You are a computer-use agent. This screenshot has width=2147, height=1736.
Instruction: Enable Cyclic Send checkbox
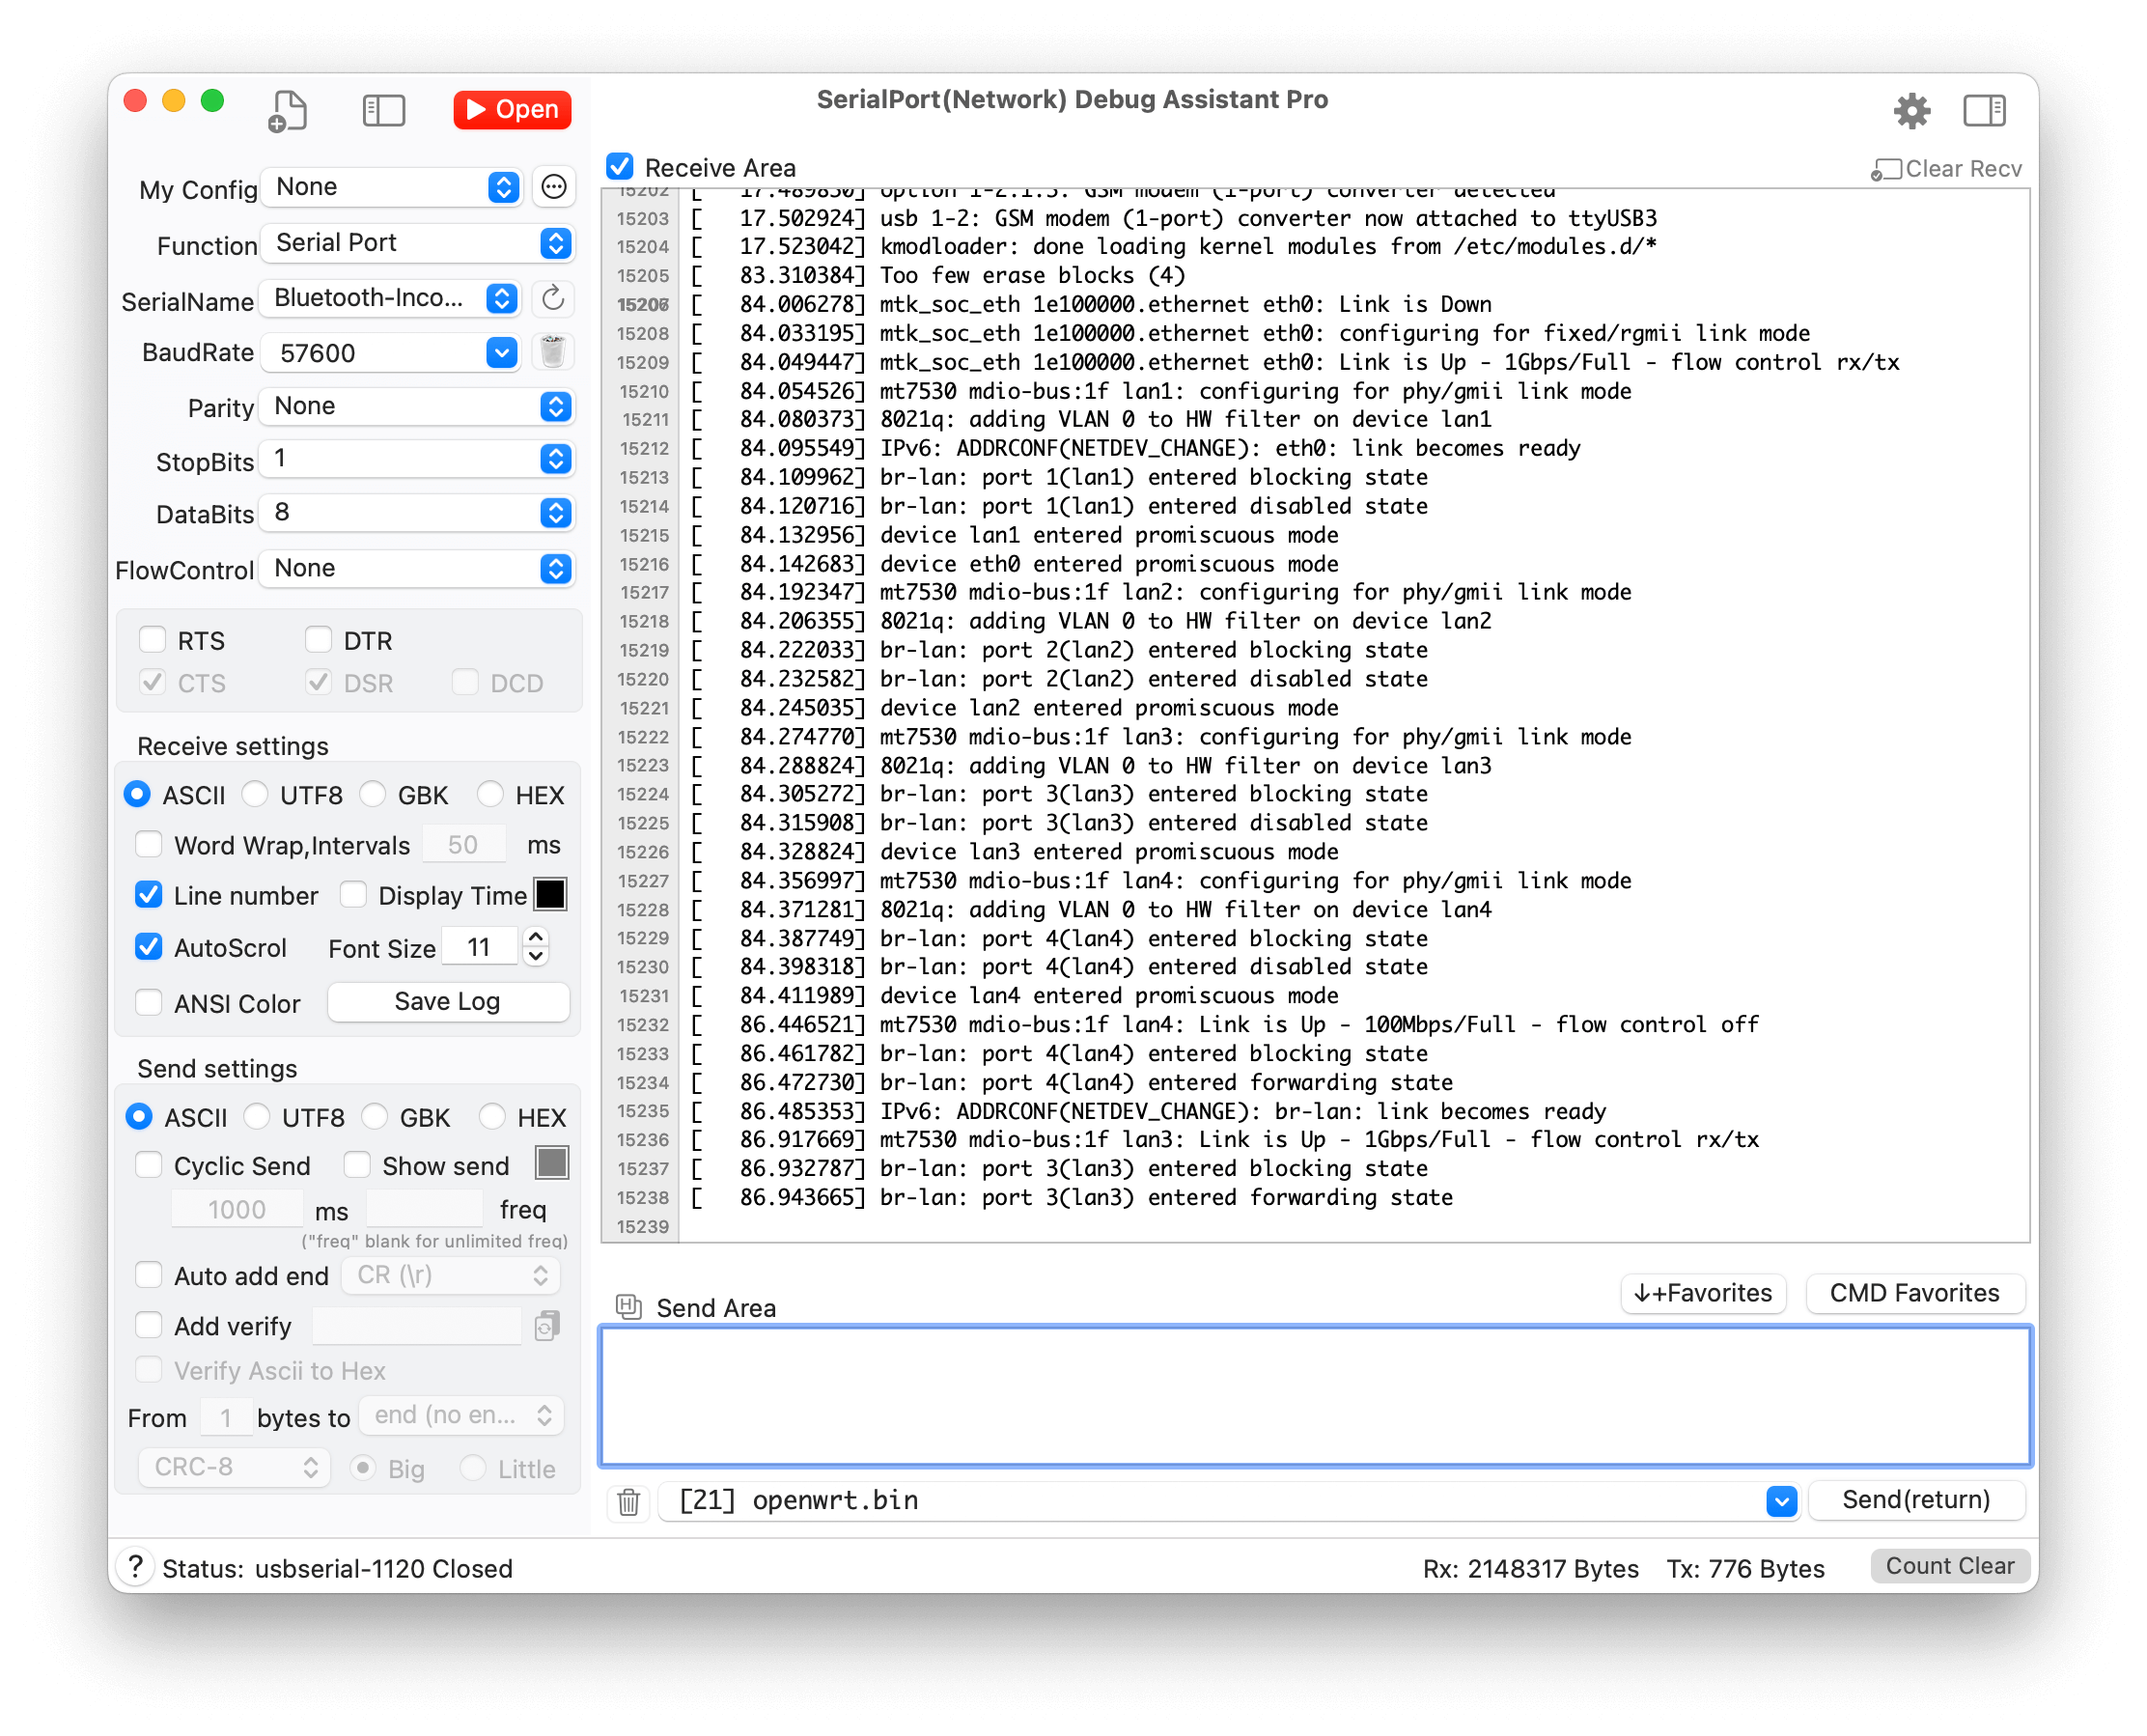coord(149,1165)
